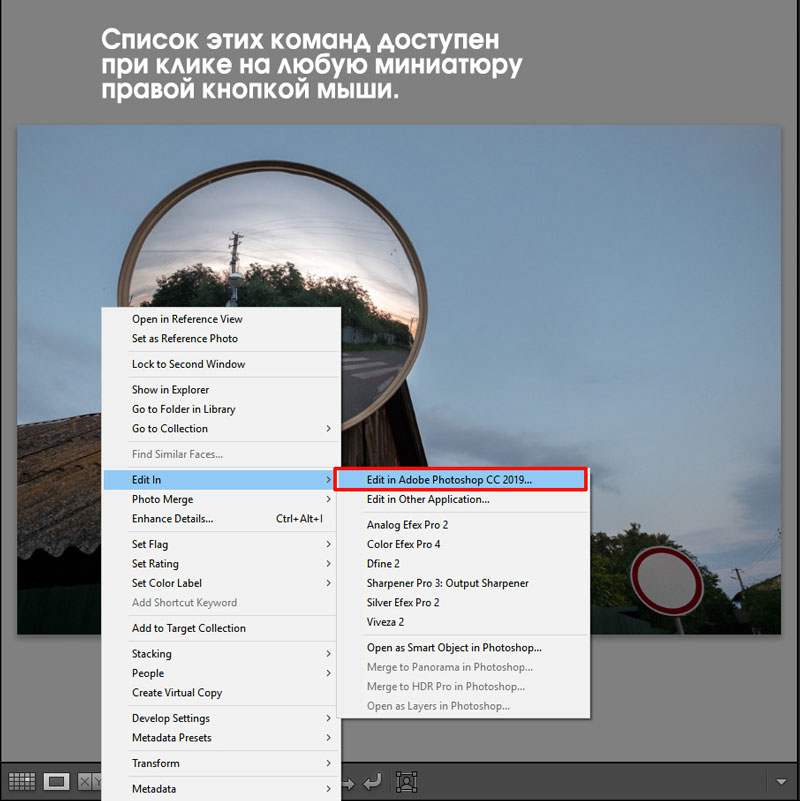Expand Stacking submenu
The height and width of the screenshot is (801, 800).
coord(219,653)
